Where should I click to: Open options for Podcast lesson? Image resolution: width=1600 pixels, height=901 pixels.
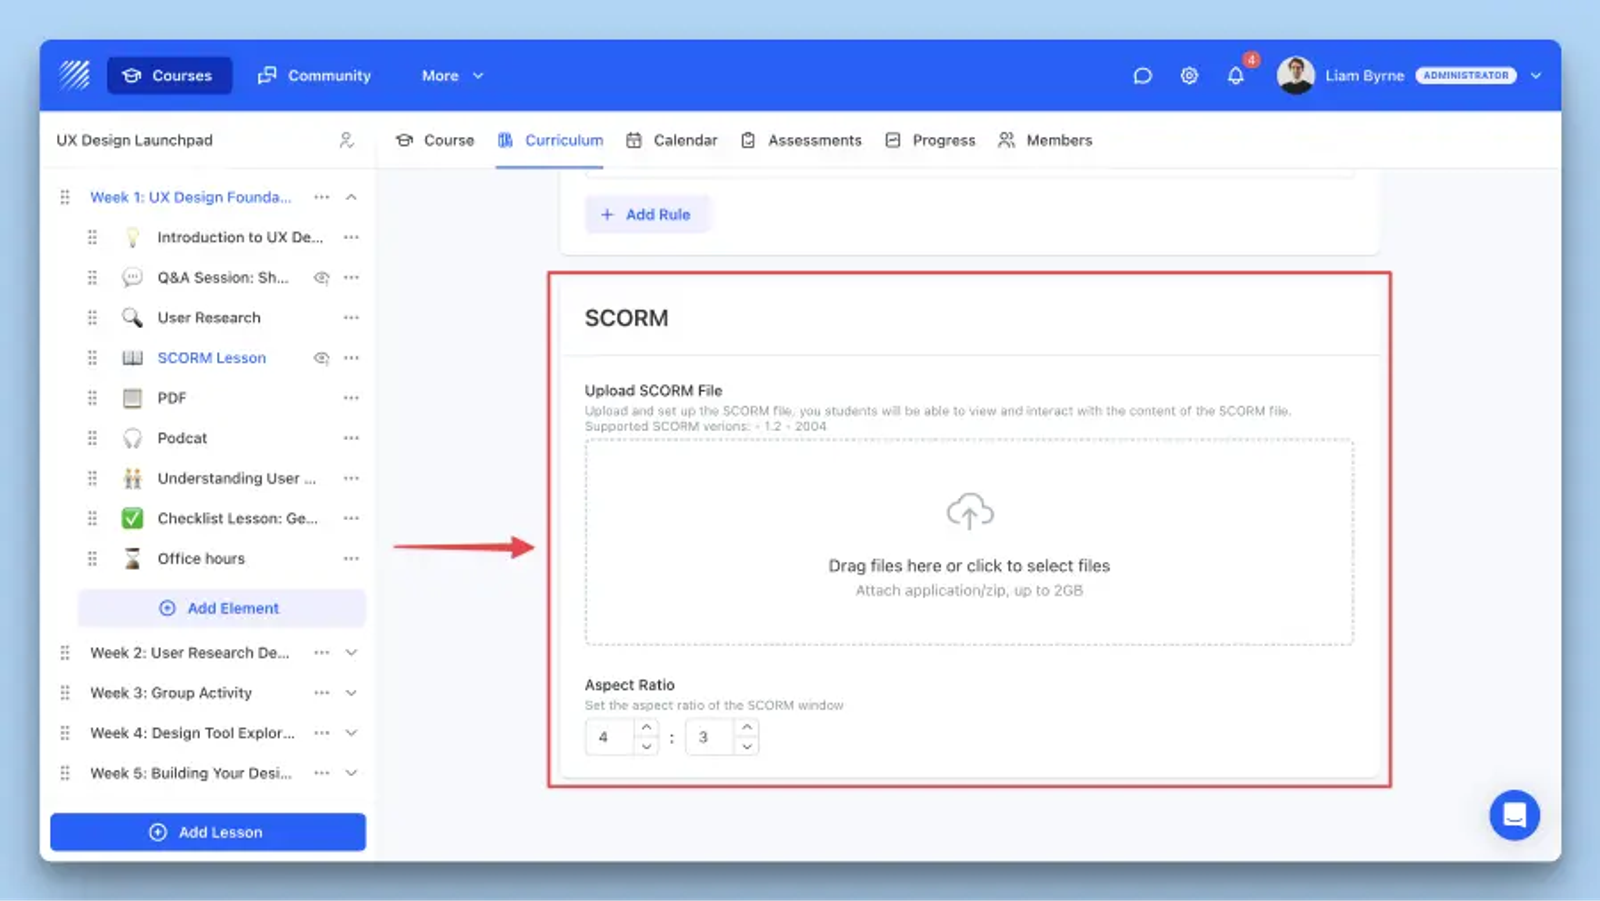pyautogui.click(x=351, y=438)
